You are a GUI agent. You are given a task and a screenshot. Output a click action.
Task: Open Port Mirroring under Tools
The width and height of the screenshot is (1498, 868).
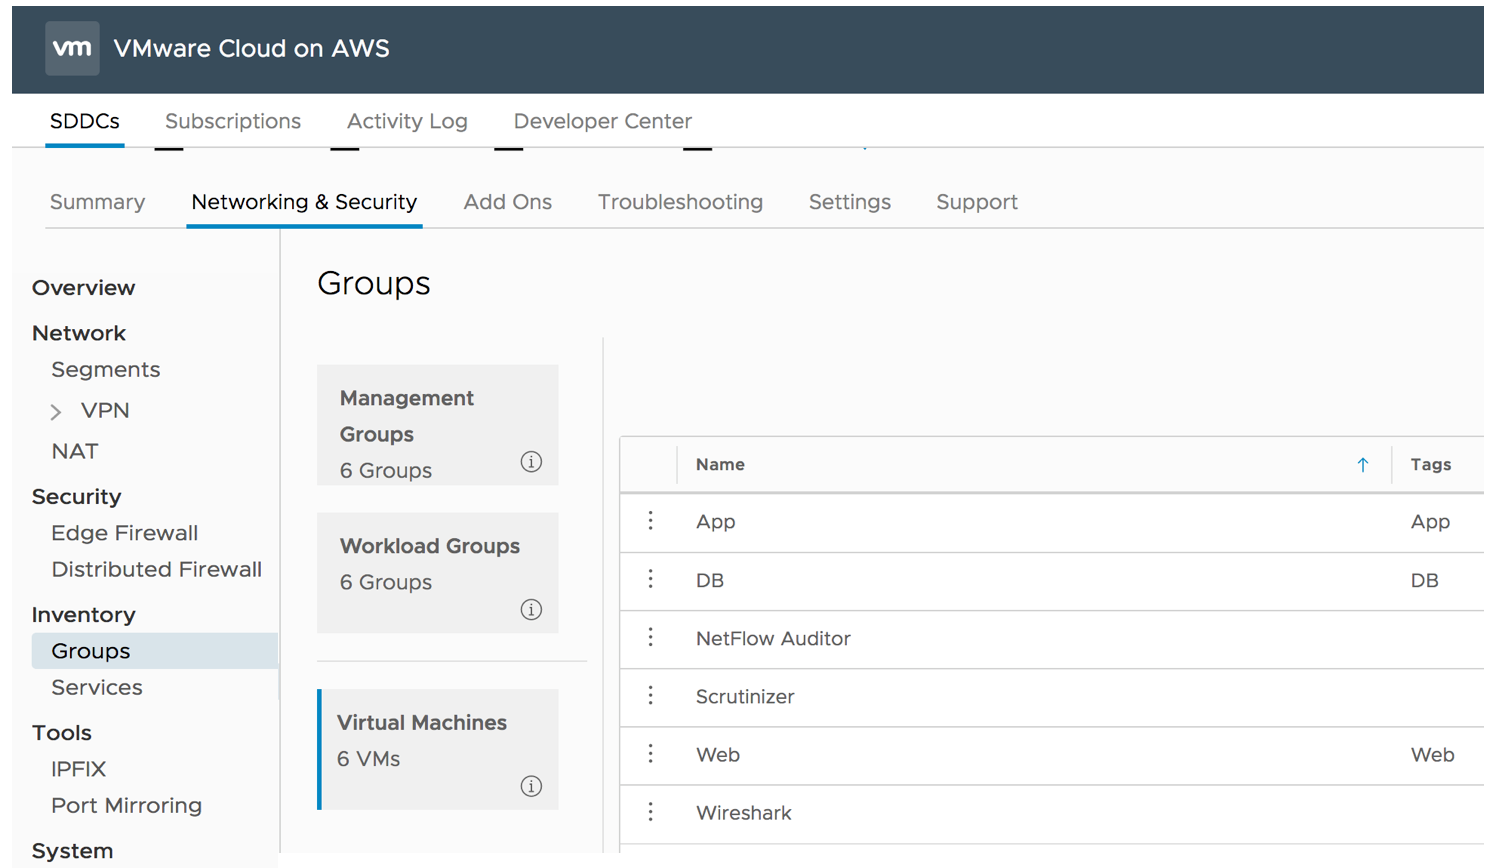click(x=127, y=806)
